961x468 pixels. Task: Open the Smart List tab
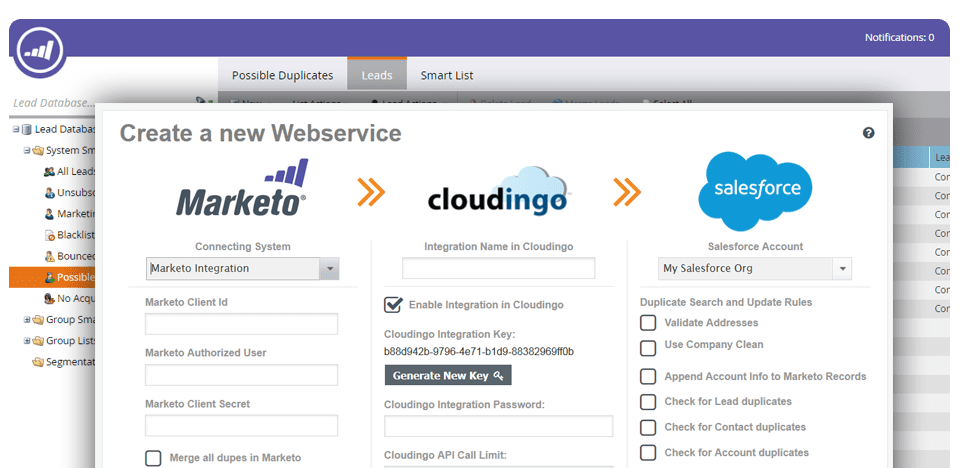[x=447, y=75]
